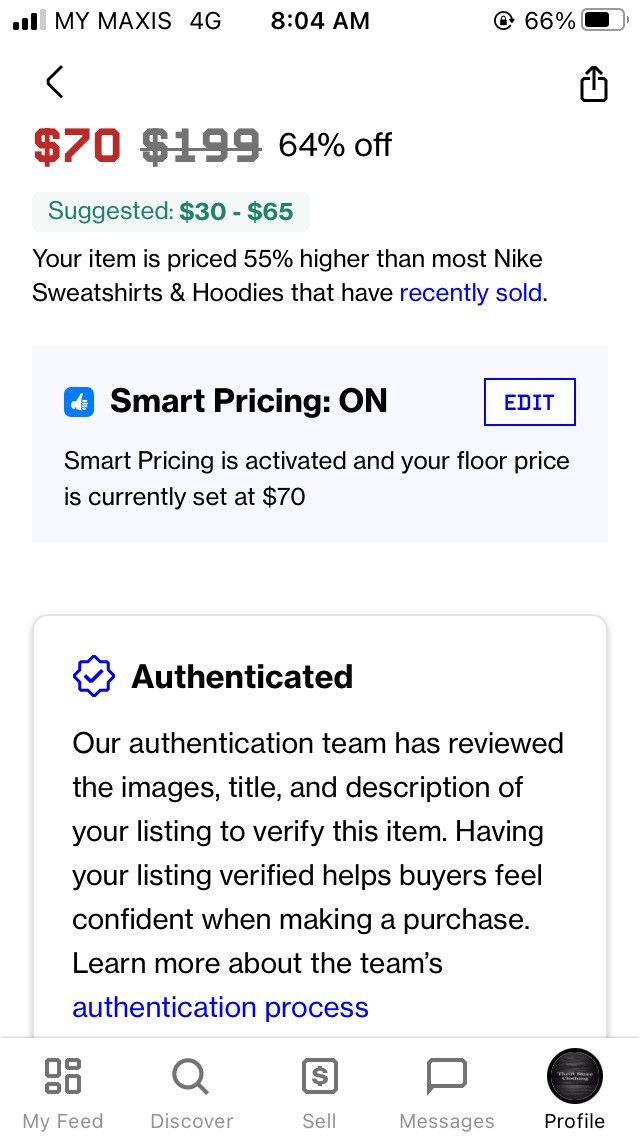Click the Authenticated badge icon
Image resolution: width=640 pixels, height=1136 pixels.
click(94, 676)
